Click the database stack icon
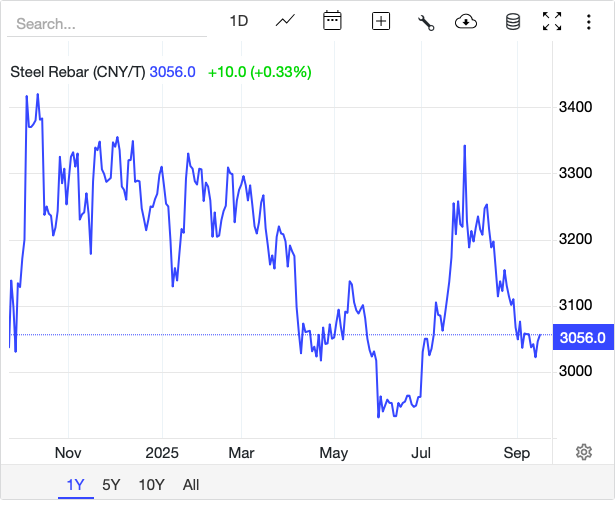Viewport: 615px width, 523px height. pyautogui.click(x=512, y=21)
